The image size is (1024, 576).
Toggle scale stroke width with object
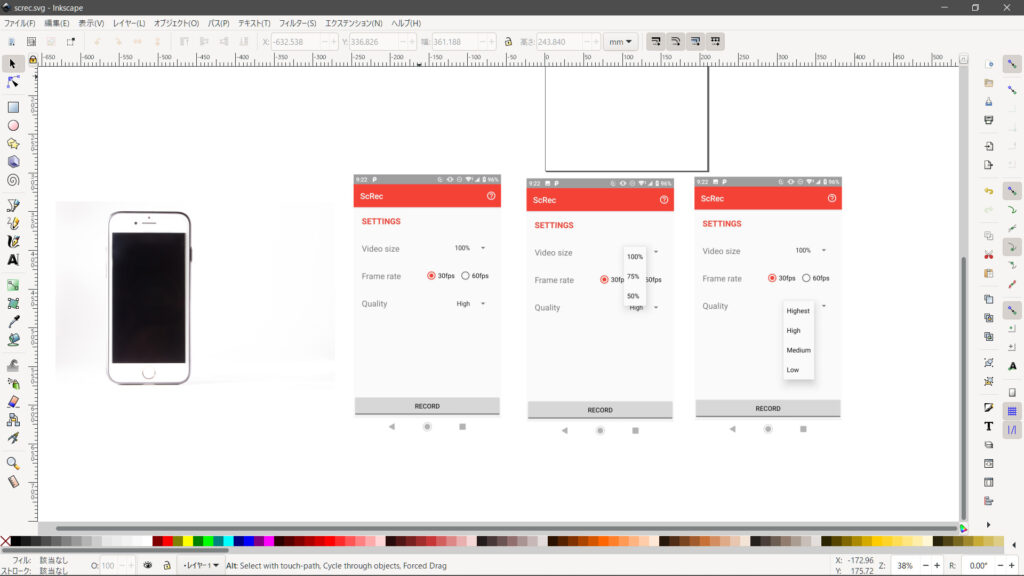[656, 42]
